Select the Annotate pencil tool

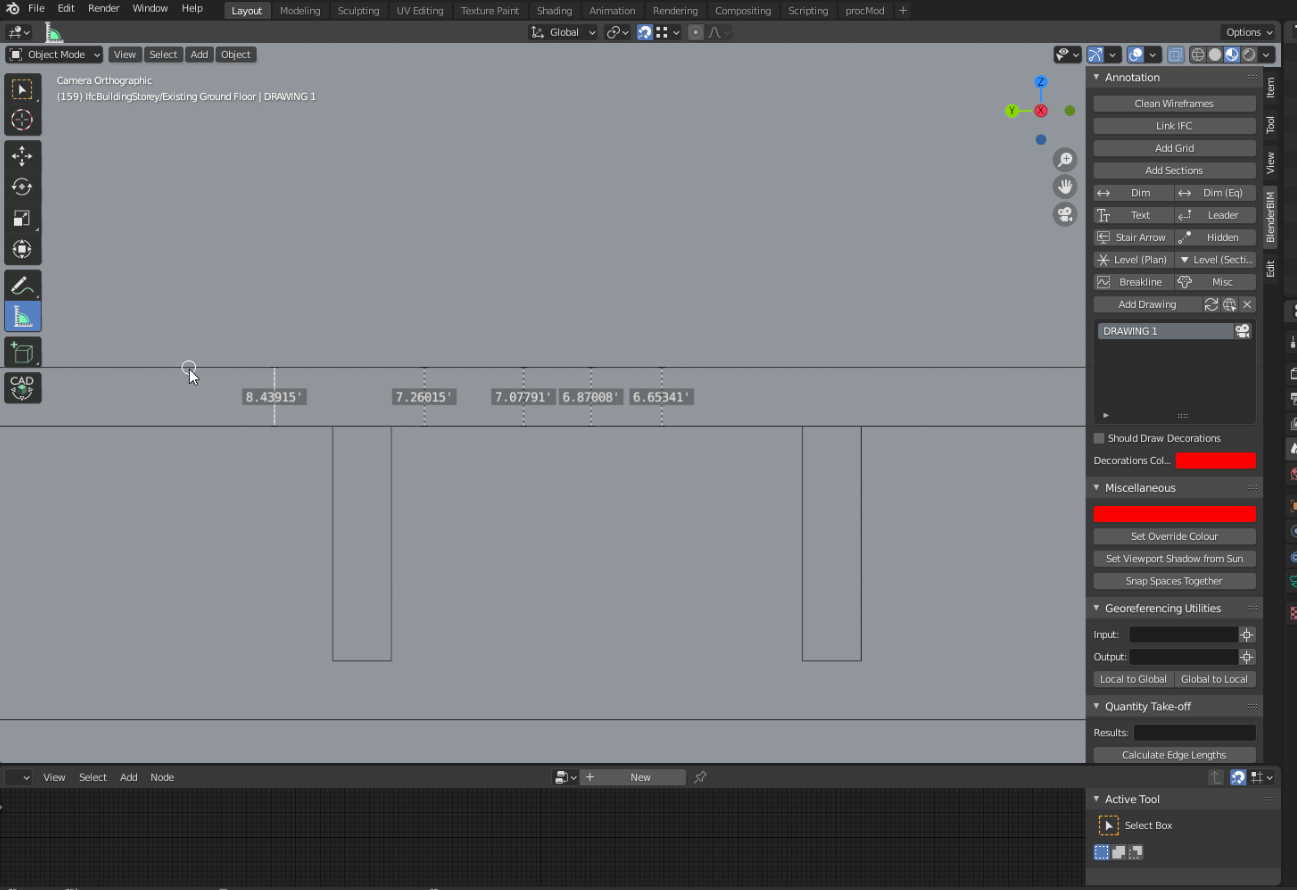tap(22, 285)
